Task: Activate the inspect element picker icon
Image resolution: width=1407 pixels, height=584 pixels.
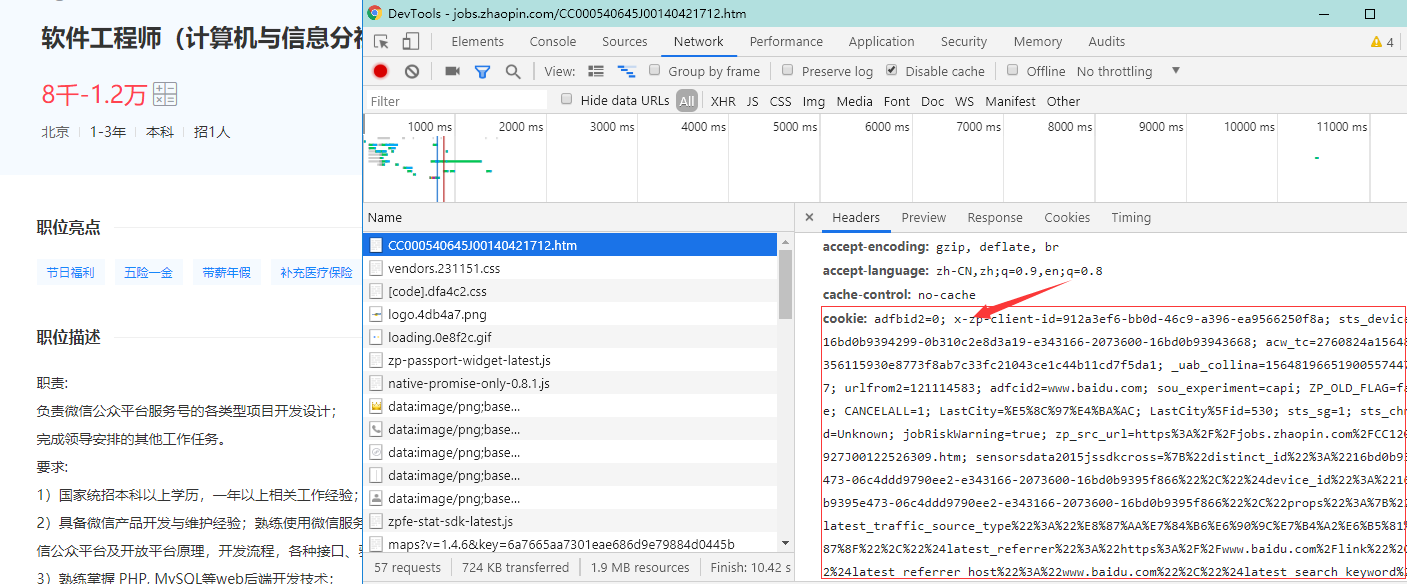Action: [x=381, y=41]
